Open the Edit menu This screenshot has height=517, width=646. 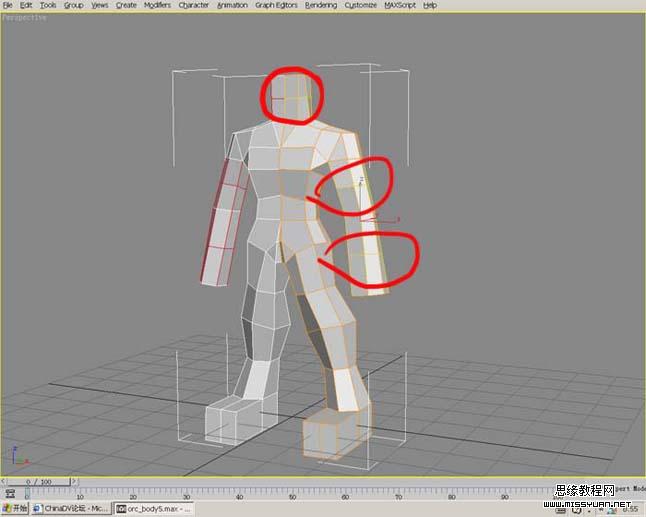pyautogui.click(x=26, y=5)
